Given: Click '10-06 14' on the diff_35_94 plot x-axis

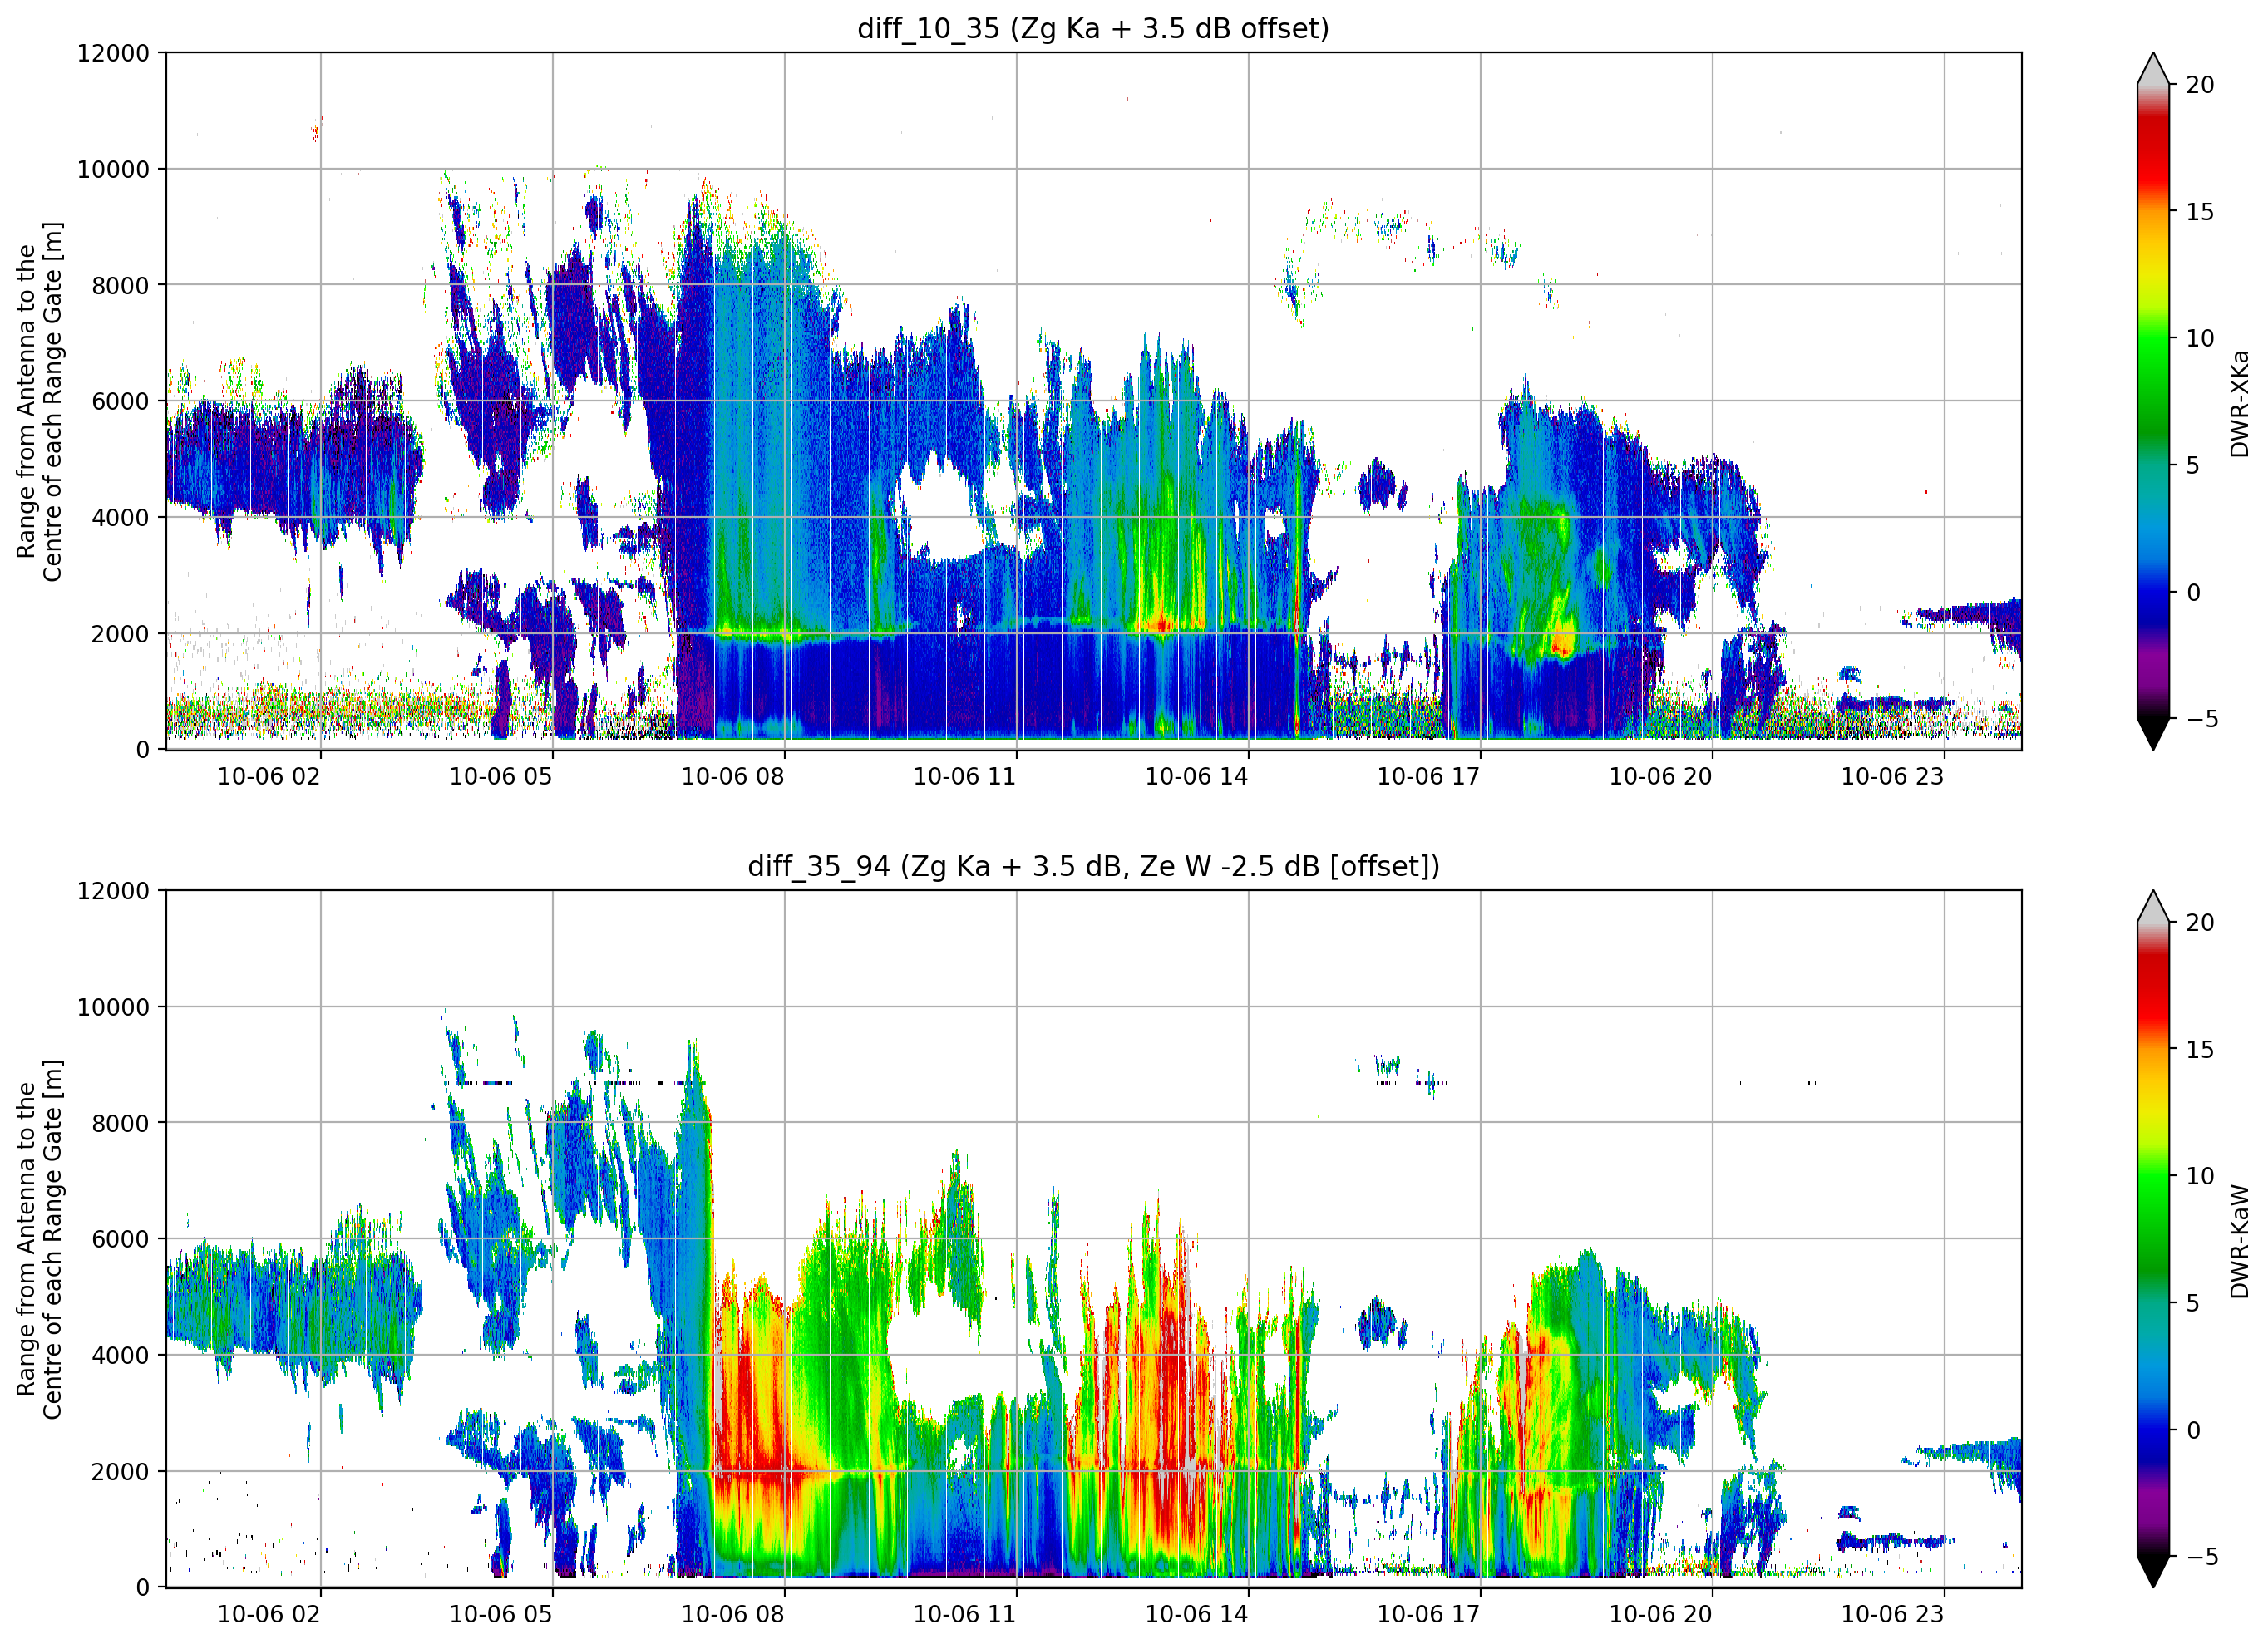Looking at the screenshot, I should pos(1197,1614).
